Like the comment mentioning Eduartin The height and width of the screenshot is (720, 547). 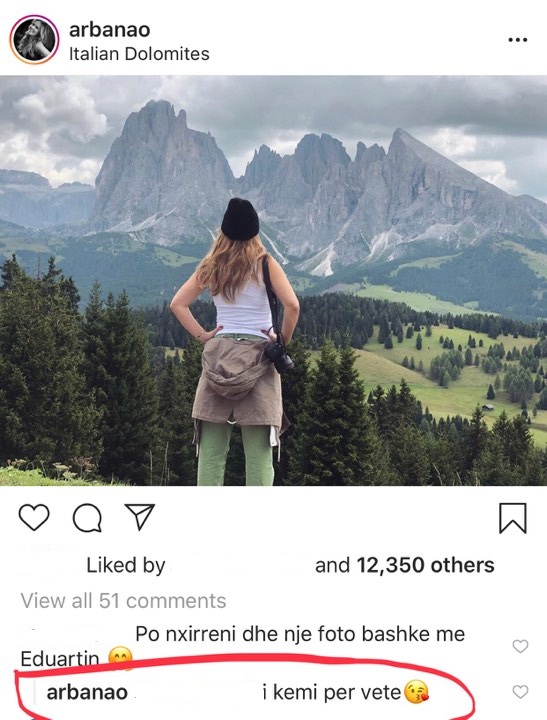point(520,646)
